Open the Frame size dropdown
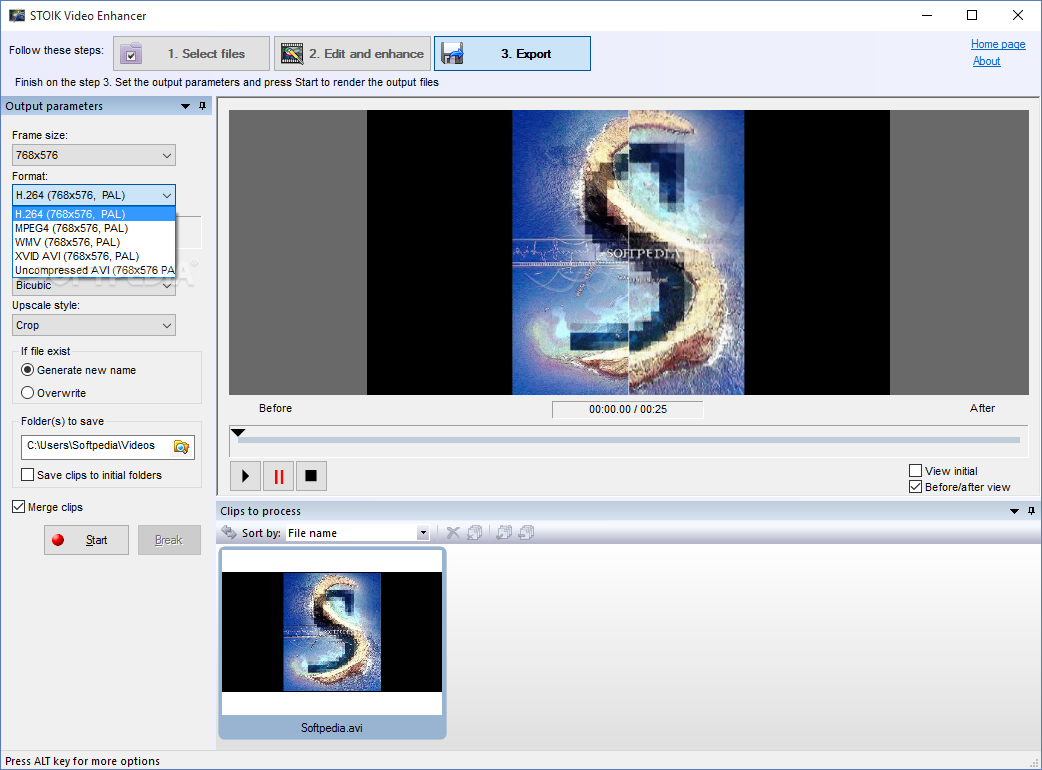The height and width of the screenshot is (770, 1042). click(x=94, y=155)
